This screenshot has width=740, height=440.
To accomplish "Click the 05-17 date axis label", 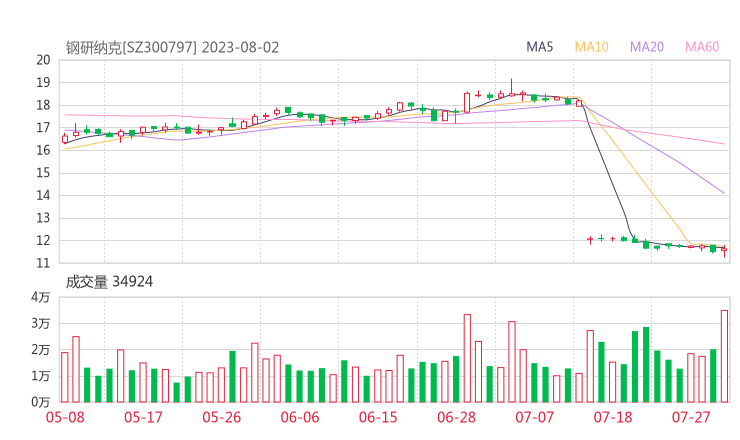I will 143,417.
